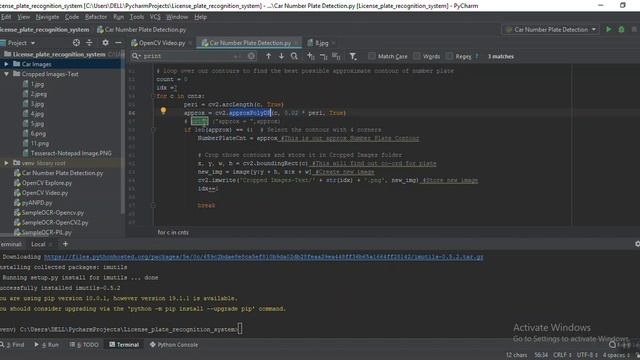
Task: Click unselect occurrence icon in search bar
Action: click(x=323, y=56)
